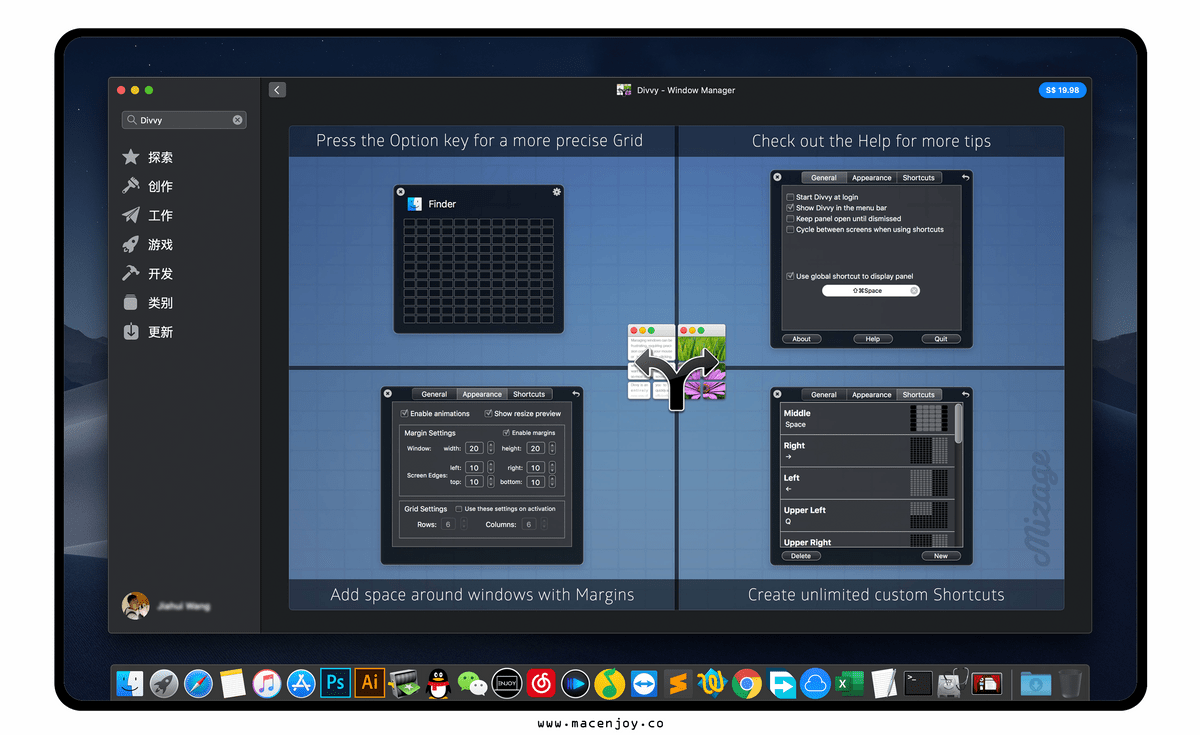Launch TeamViewer from the Dock
1200x735 pixels.
[644, 683]
